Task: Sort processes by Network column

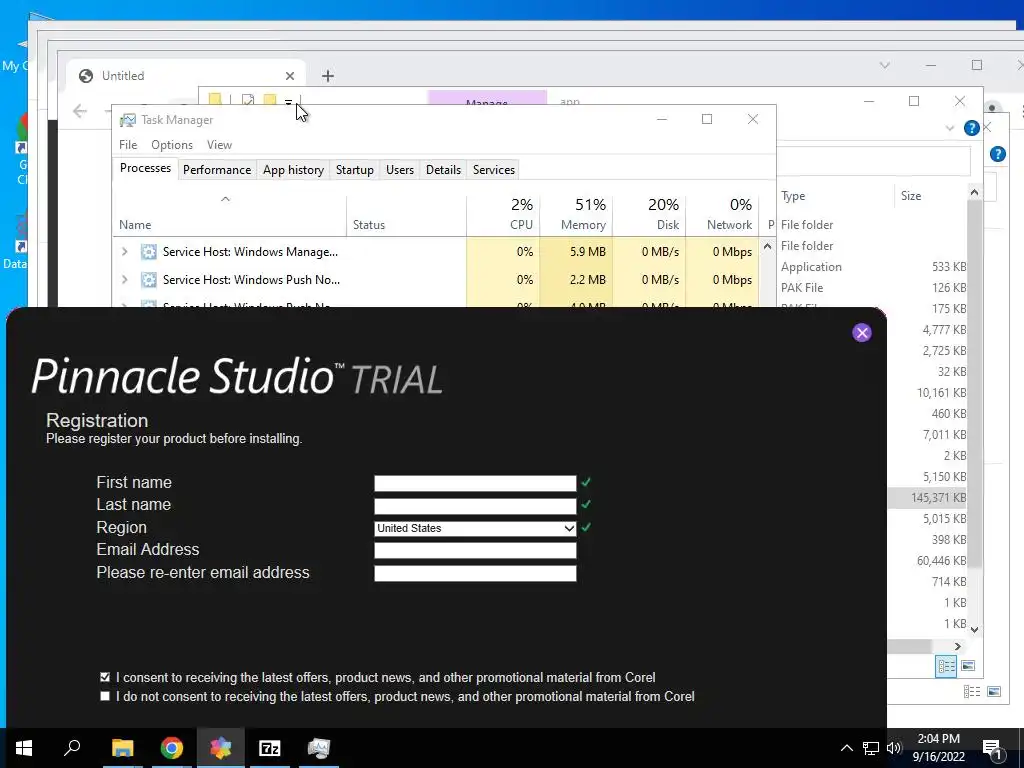Action: pos(723,216)
